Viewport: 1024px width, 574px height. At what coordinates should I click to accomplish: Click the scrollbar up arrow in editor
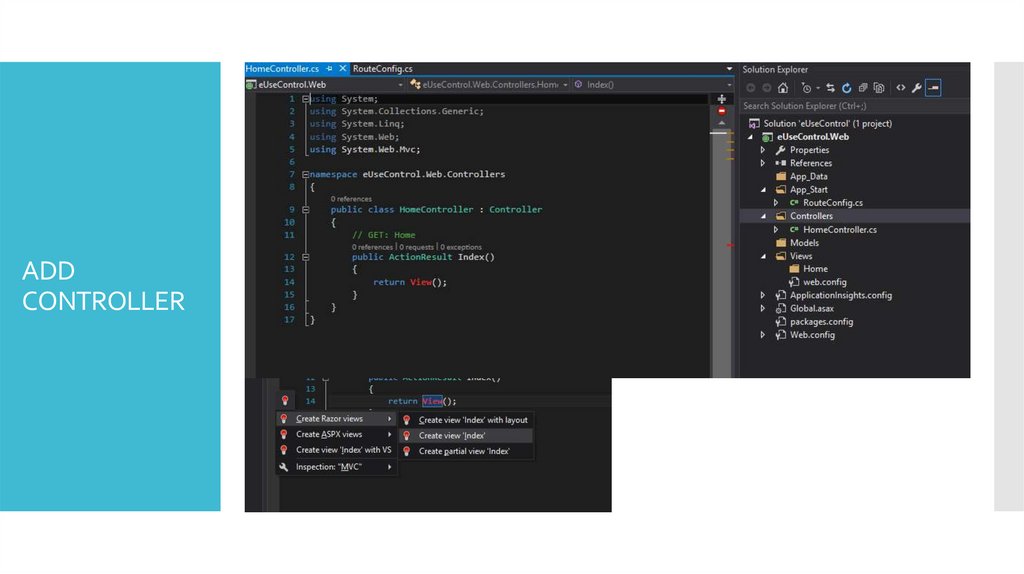coord(722,123)
